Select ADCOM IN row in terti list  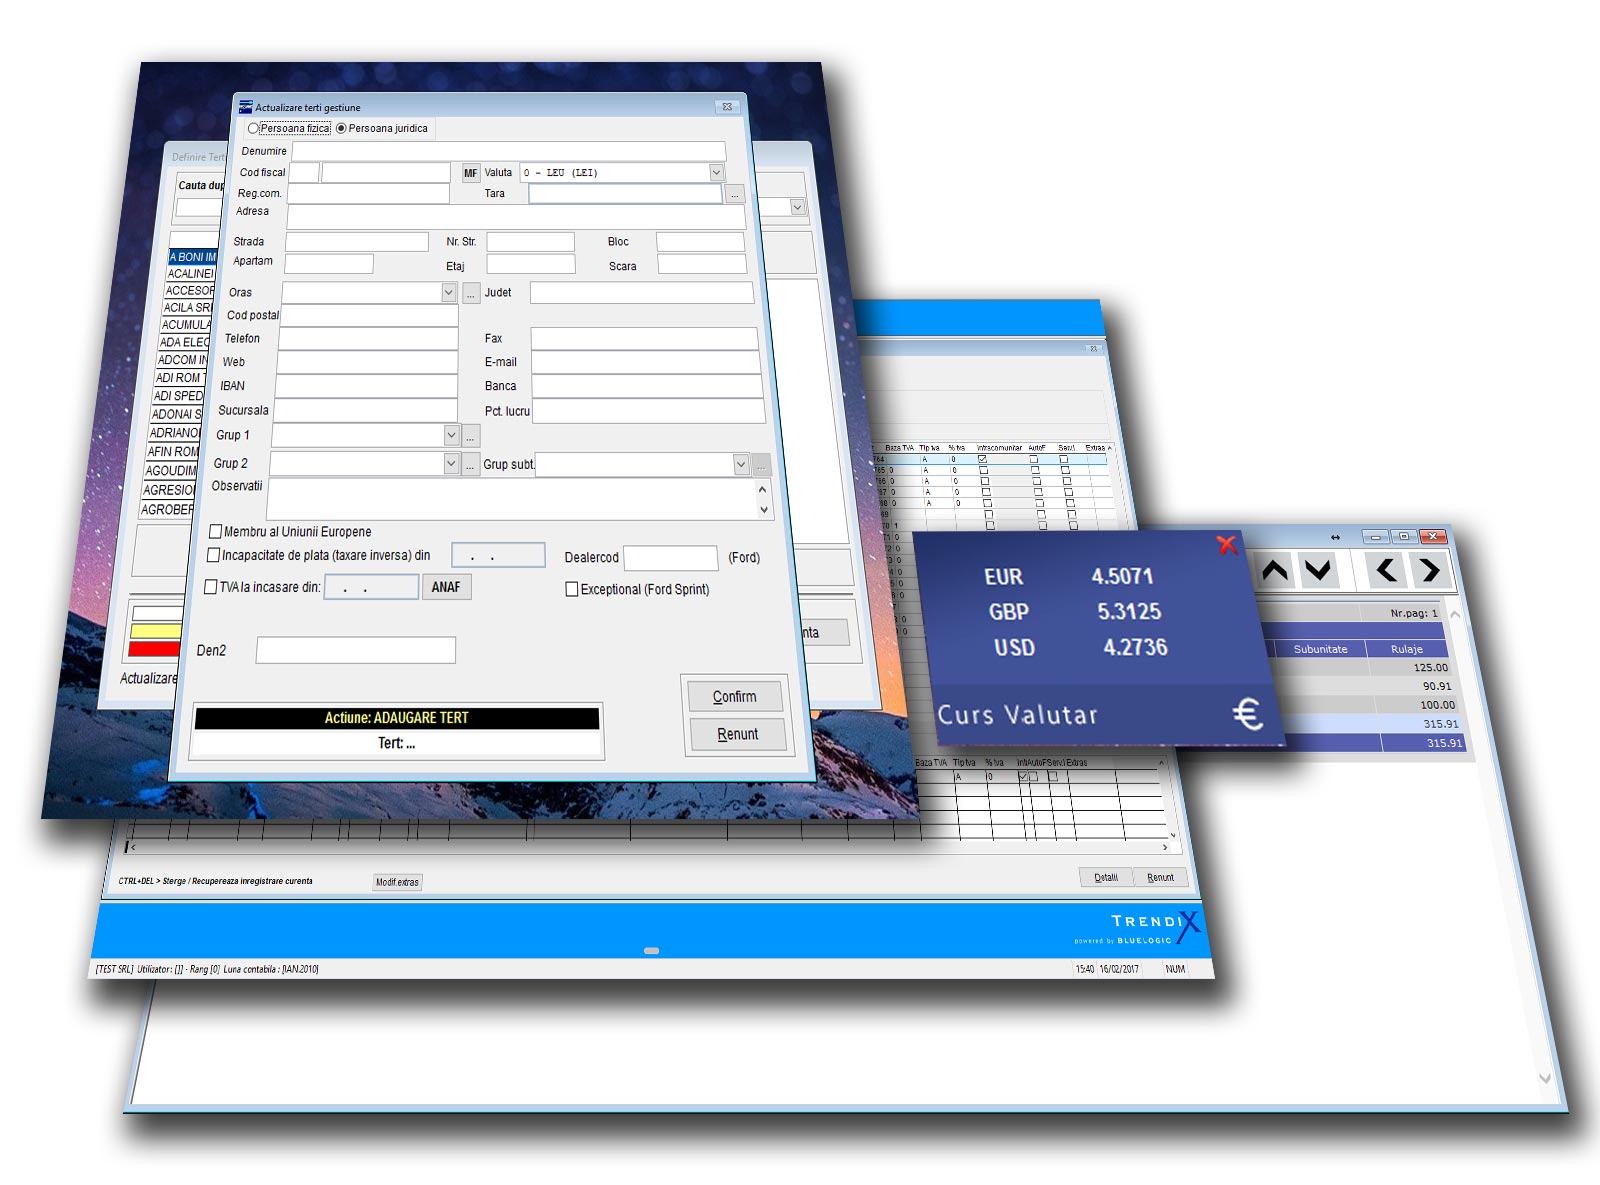tap(182, 360)
